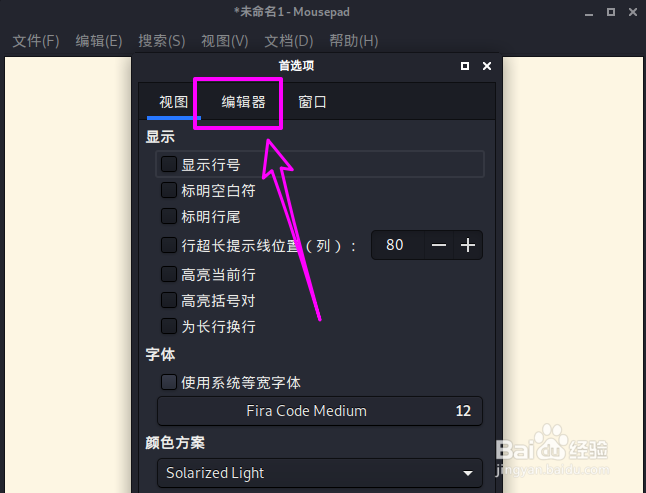Screen dimensions: 646x493
Task: Open the 文档(D) menu
Action: (x=288, y=41)
